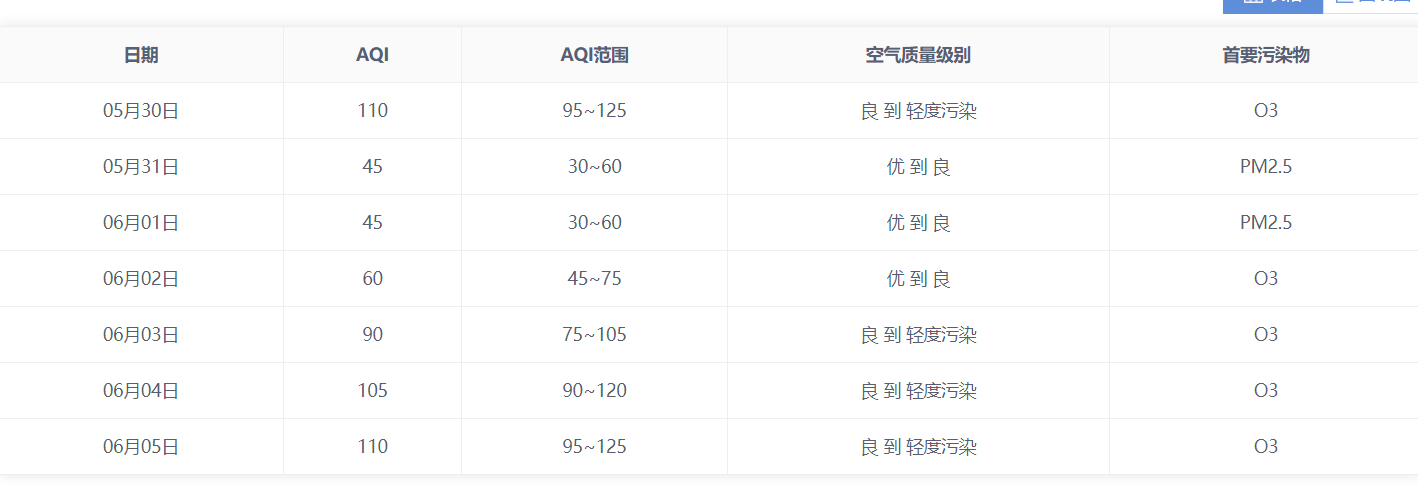Click the AQI column header
This screenshot has width=1418, height=485.
pos(372,55)
